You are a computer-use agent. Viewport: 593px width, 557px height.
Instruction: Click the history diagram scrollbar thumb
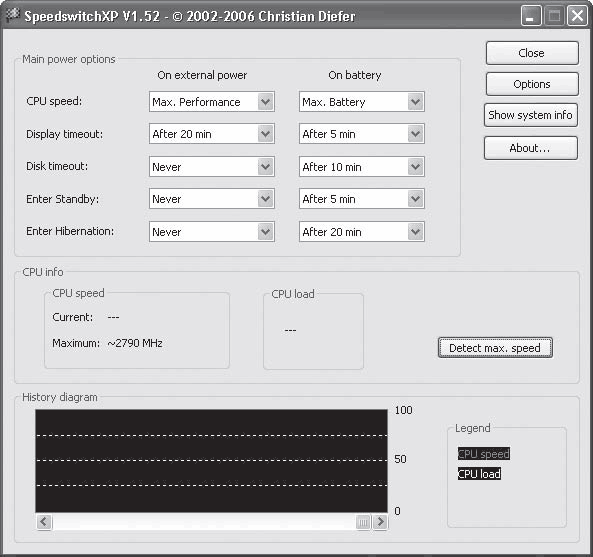pos(363,522)
